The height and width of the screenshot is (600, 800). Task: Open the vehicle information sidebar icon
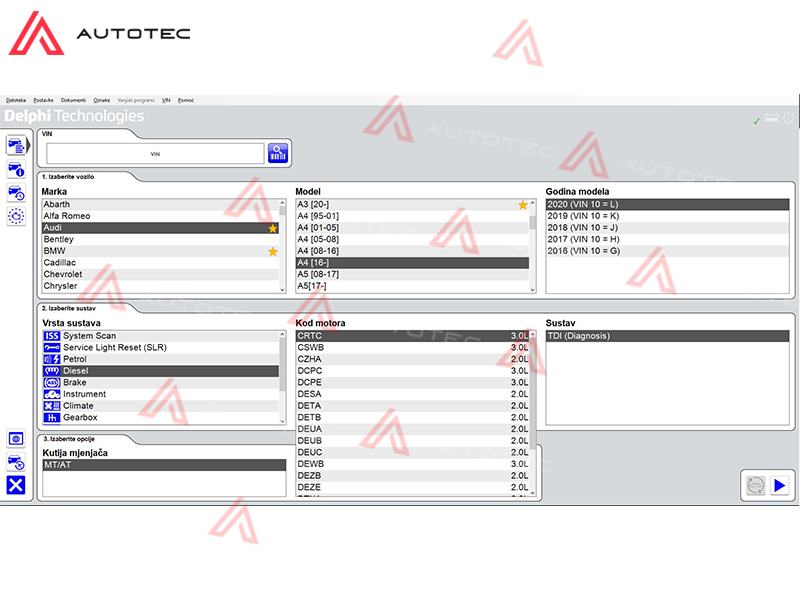click(16, 169)
